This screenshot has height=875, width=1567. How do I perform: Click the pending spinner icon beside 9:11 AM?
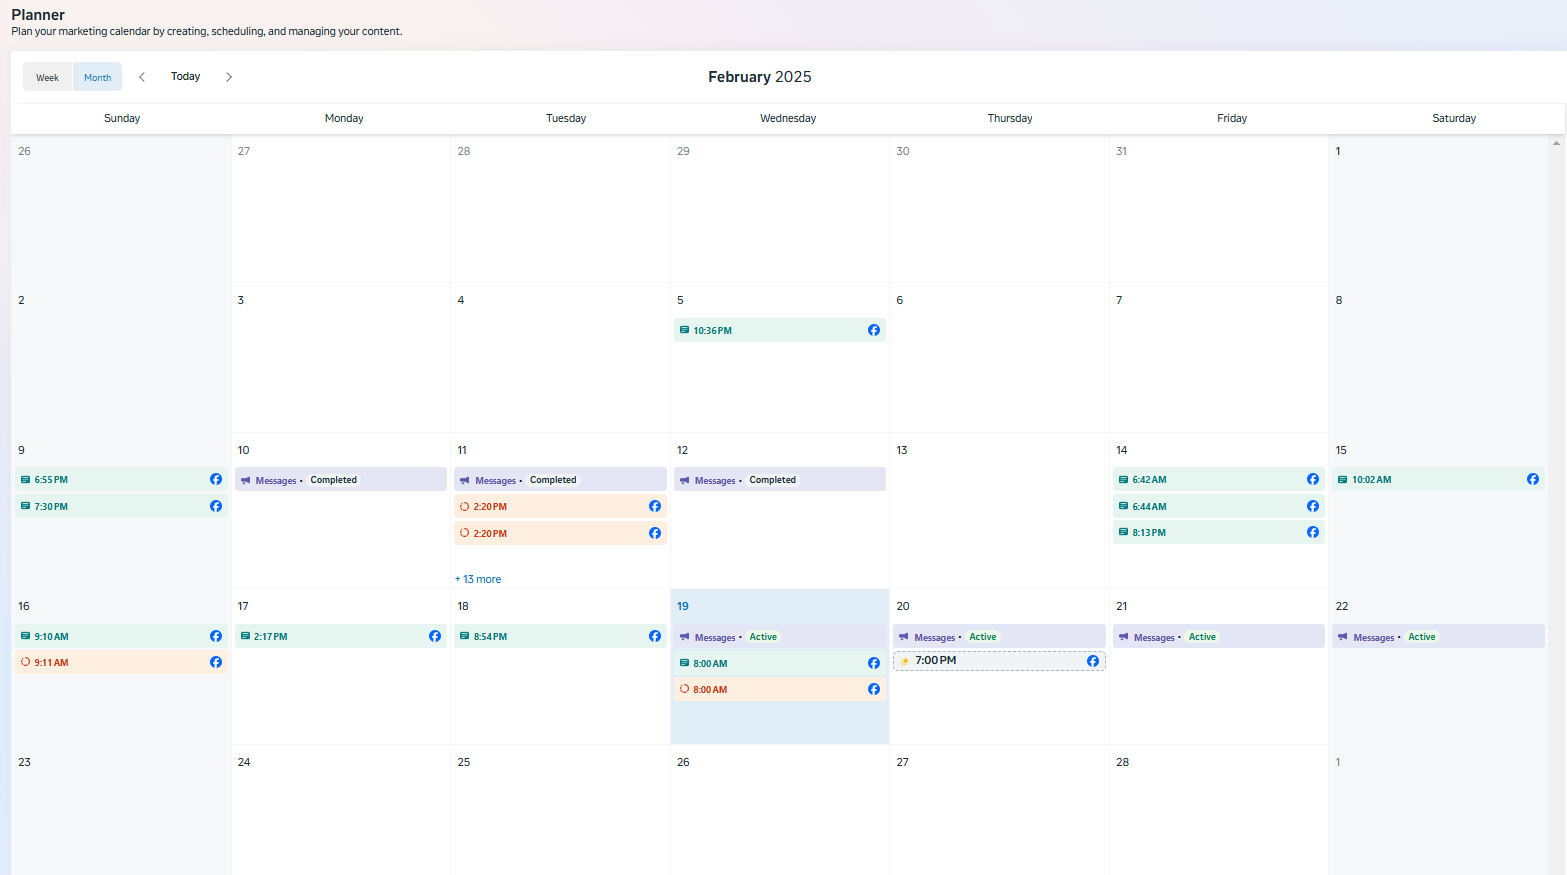[x=26, y=662]
